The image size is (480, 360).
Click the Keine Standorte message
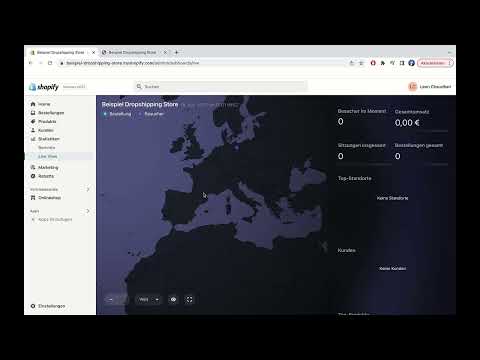coord(392,198)
